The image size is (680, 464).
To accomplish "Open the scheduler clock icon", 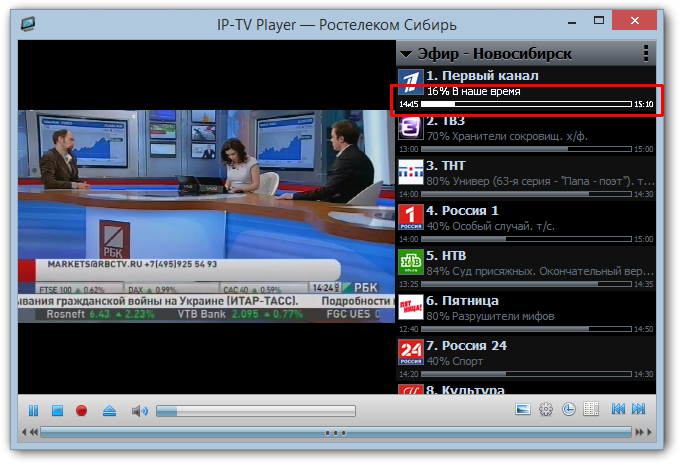I will pos(568,409).
